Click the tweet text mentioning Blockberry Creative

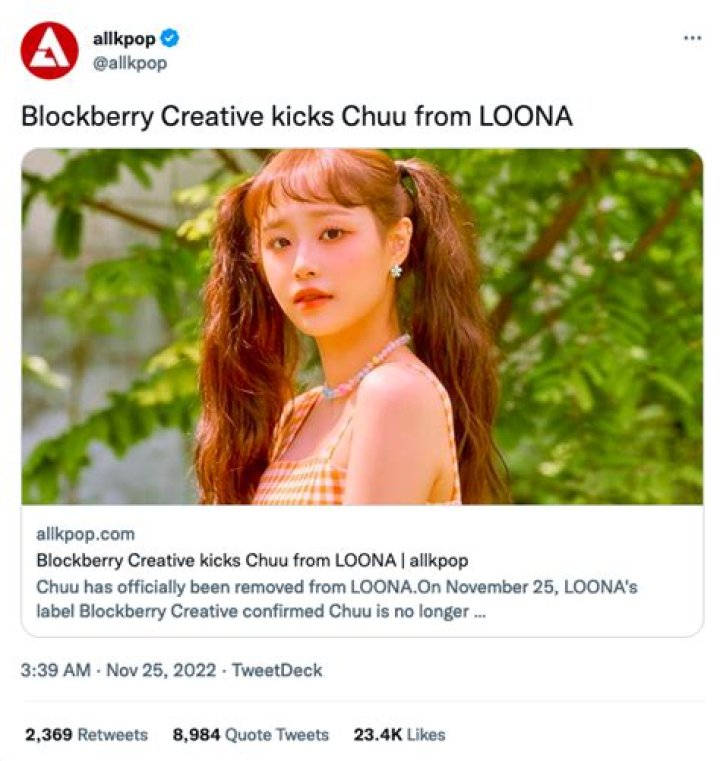(x=296, y=116)
